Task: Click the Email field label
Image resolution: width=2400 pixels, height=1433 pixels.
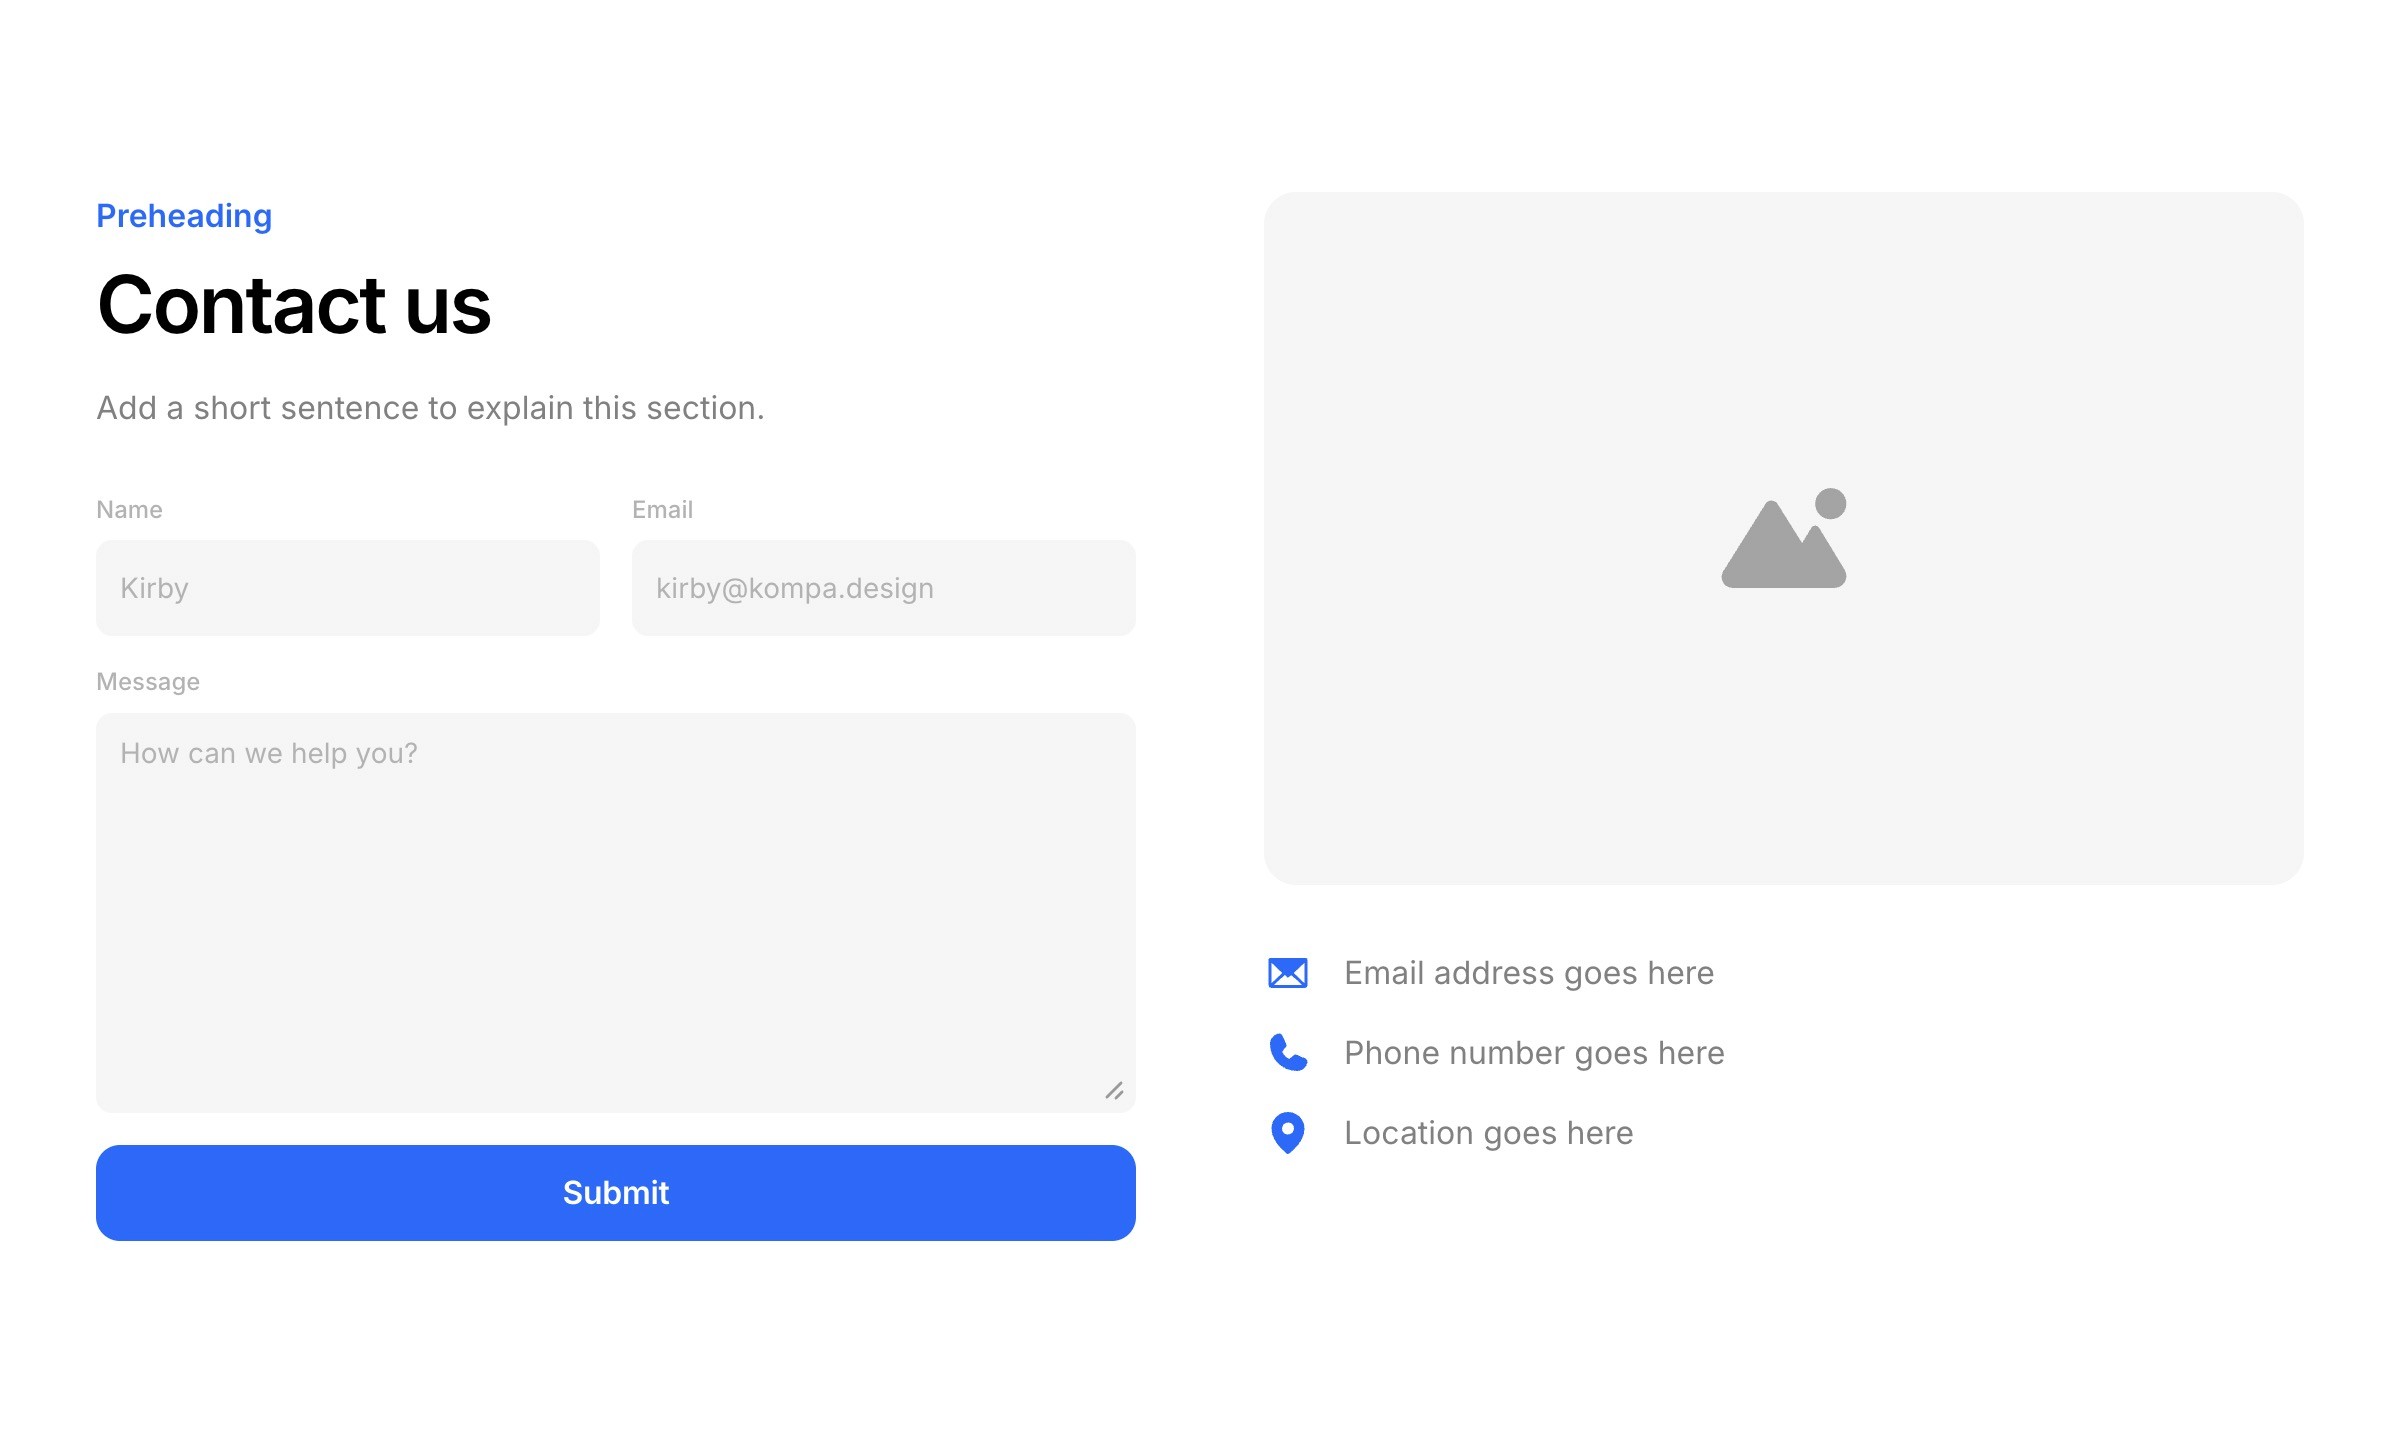Action: (x=662, y=510)
